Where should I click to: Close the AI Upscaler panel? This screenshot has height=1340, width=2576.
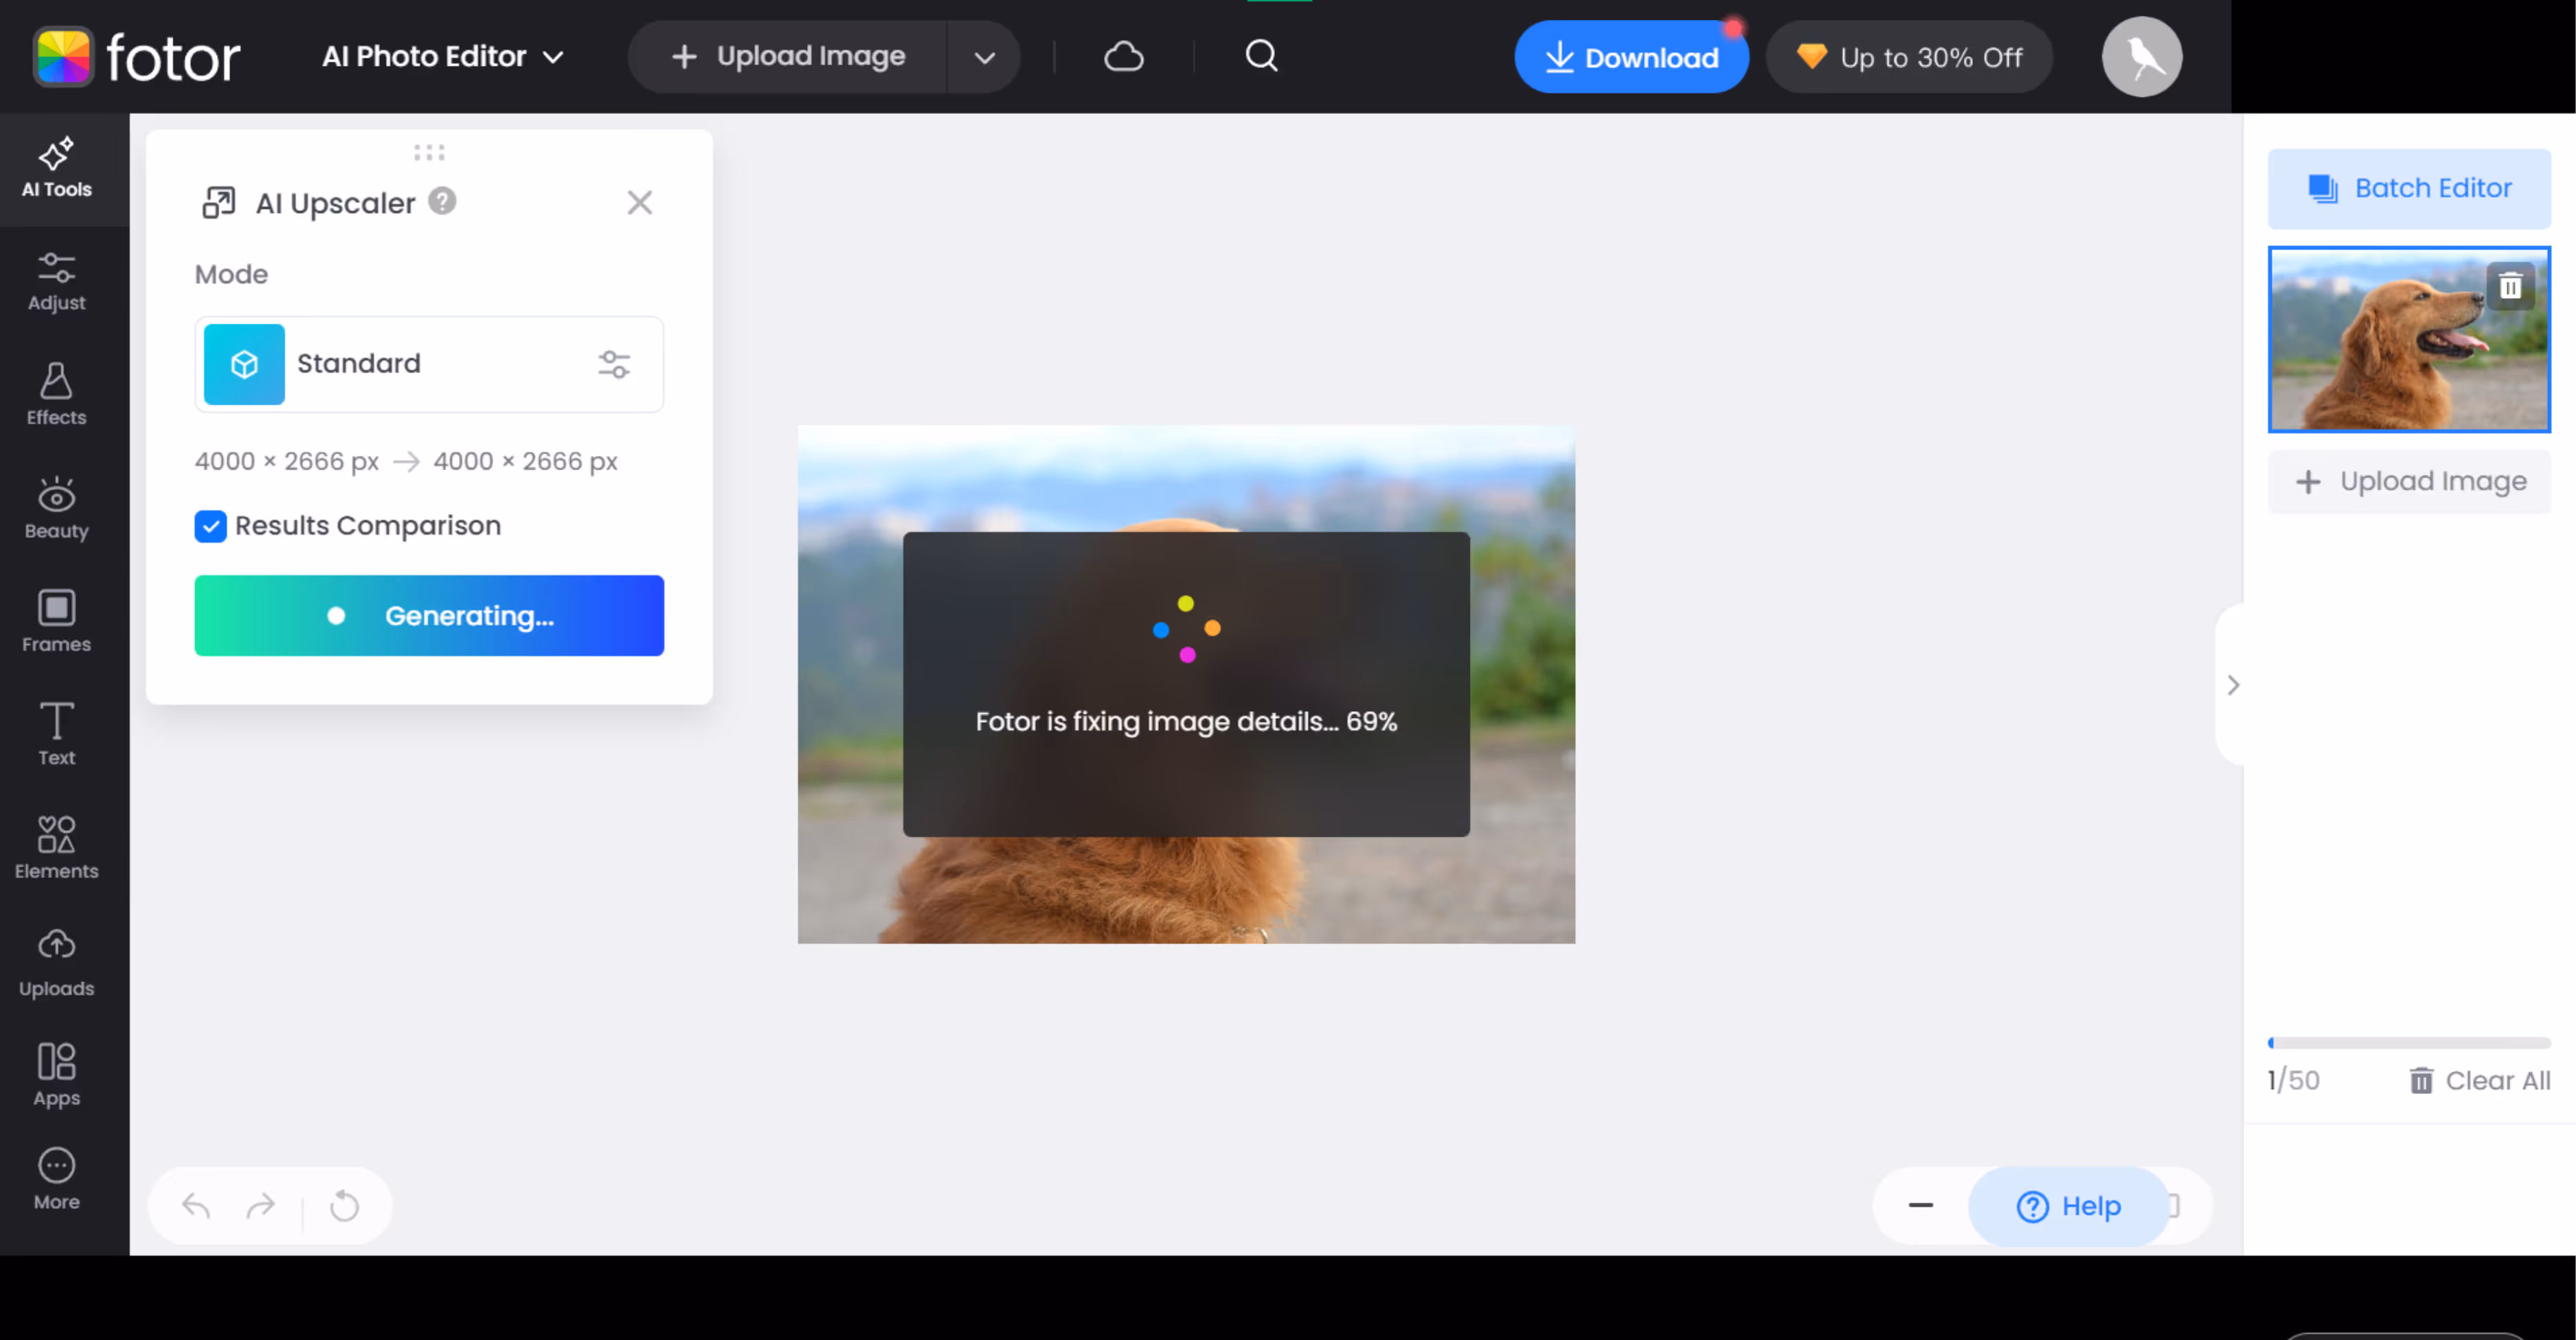coord(640,203)
